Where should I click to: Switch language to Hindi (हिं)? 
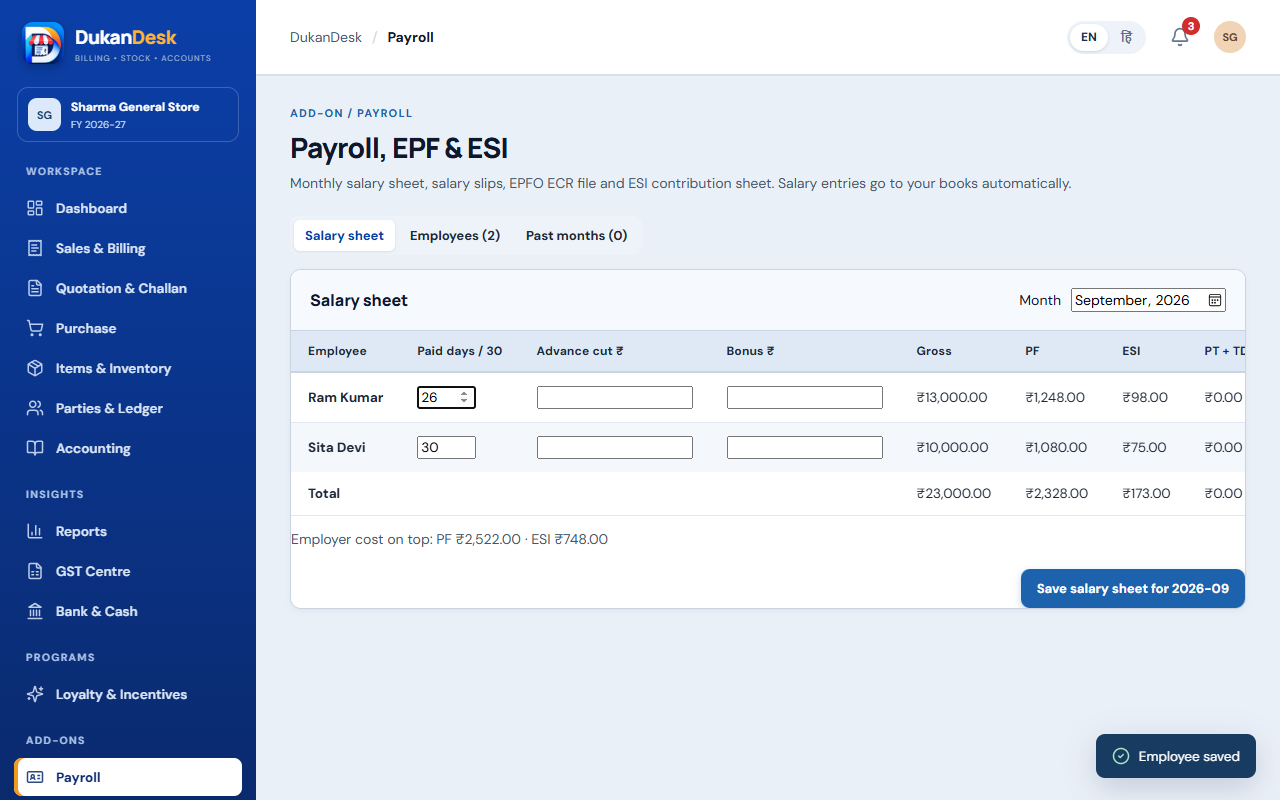[x=1126, y=37]
